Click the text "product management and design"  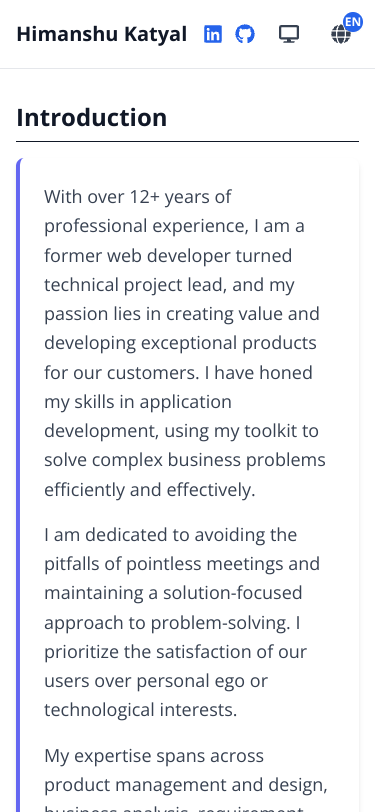coord(183,786)
